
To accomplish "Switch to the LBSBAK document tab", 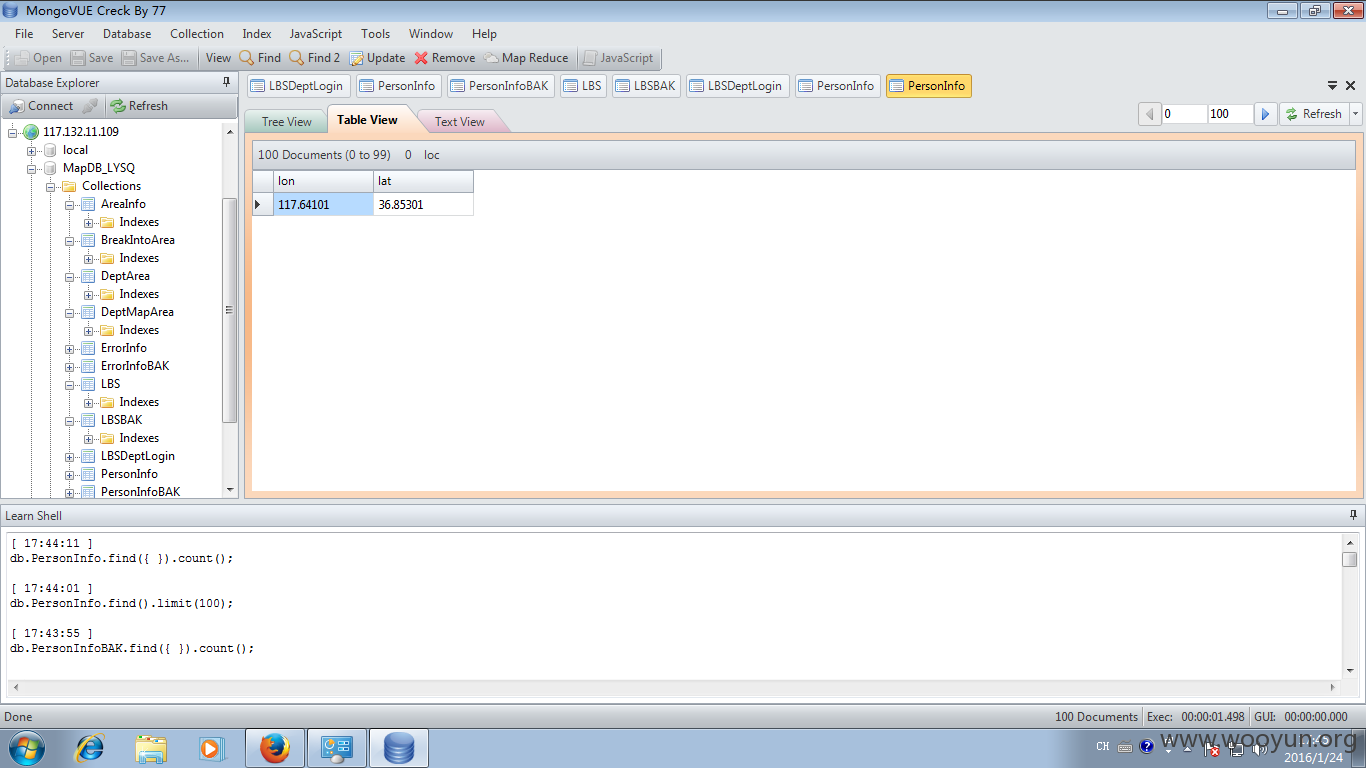I will pos(646,86).
